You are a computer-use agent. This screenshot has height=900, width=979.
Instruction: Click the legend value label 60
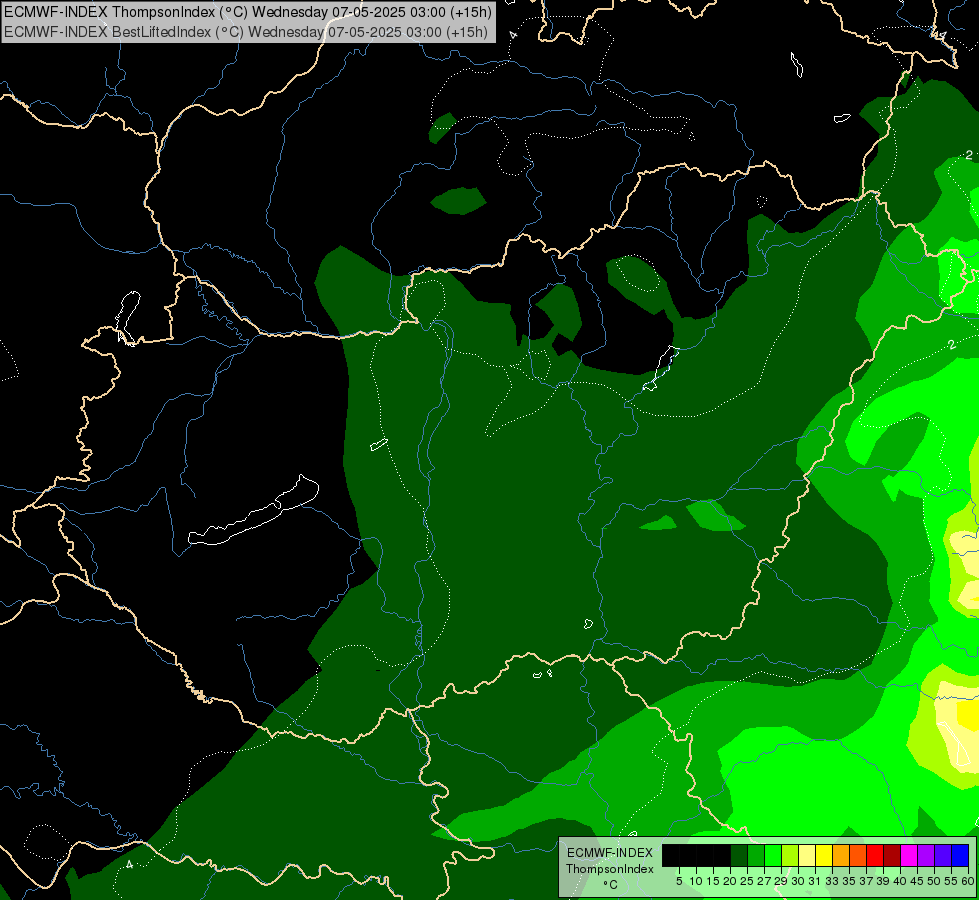point(968,881)
